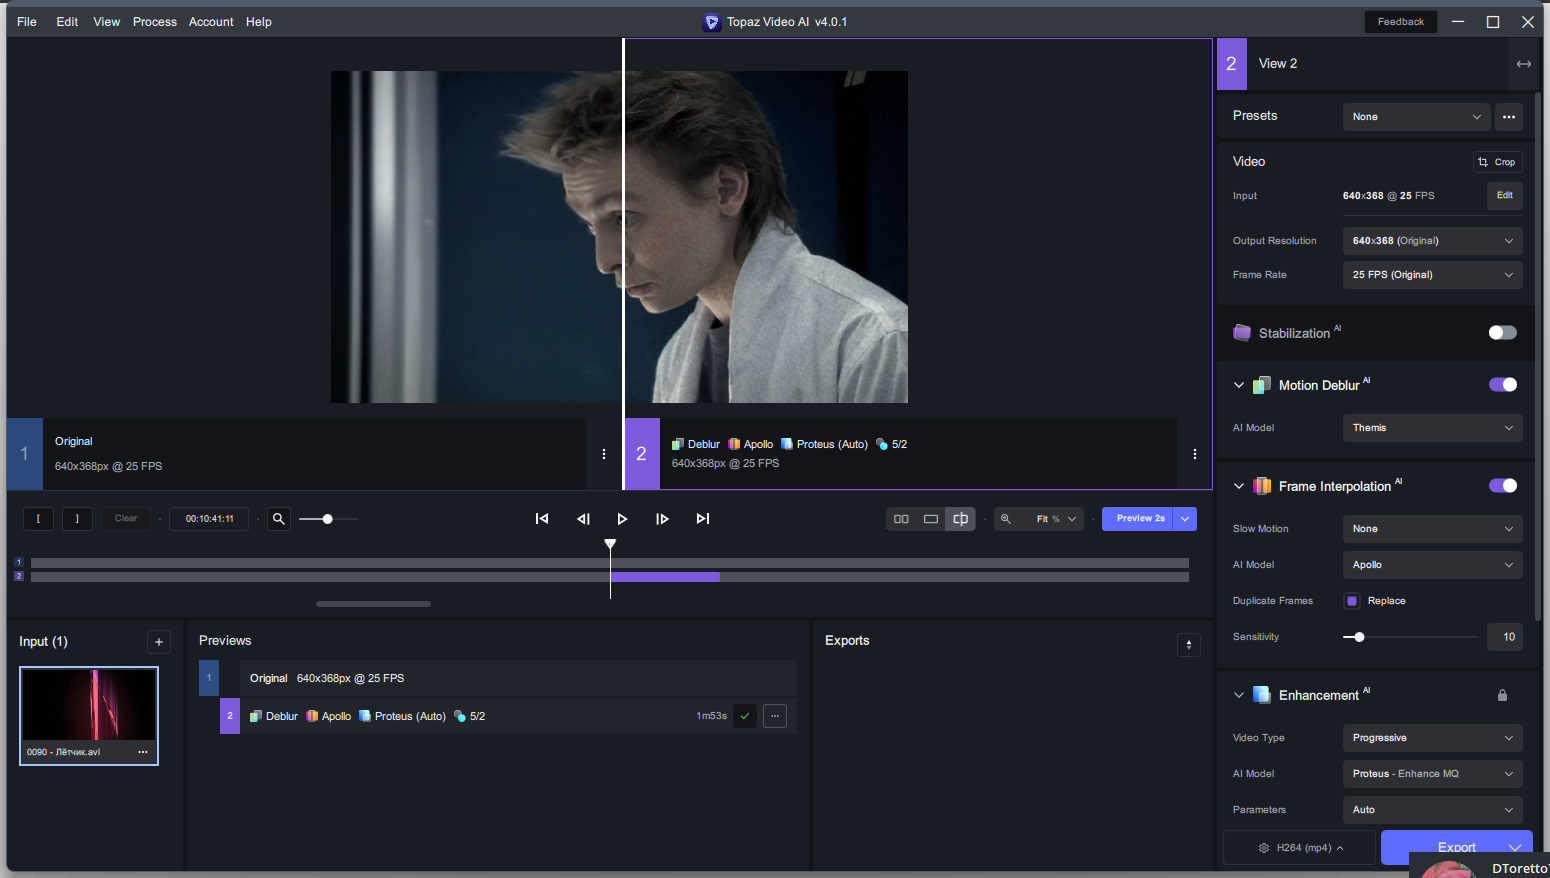The image size is (1550, 878).
Task: Enable the Stabilization toggle
Action: point(1502,333)
